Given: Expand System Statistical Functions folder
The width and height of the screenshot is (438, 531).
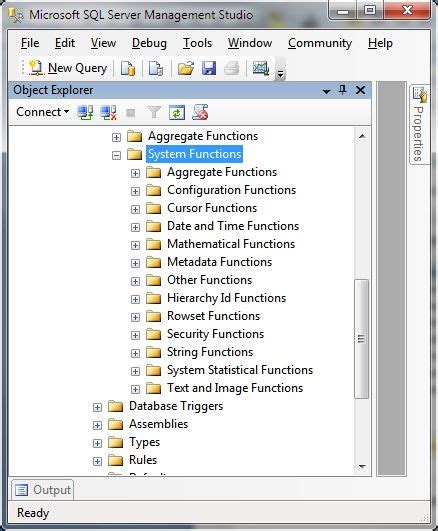Looking at the screenshot, I should tap(135, 371).
